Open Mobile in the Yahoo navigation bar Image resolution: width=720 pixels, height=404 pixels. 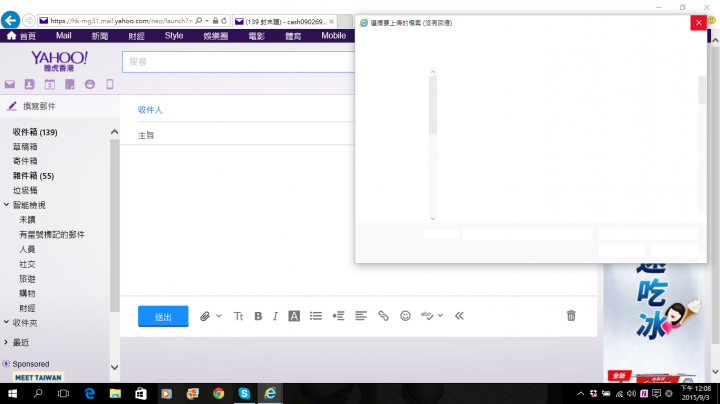[x=333, y=36]
